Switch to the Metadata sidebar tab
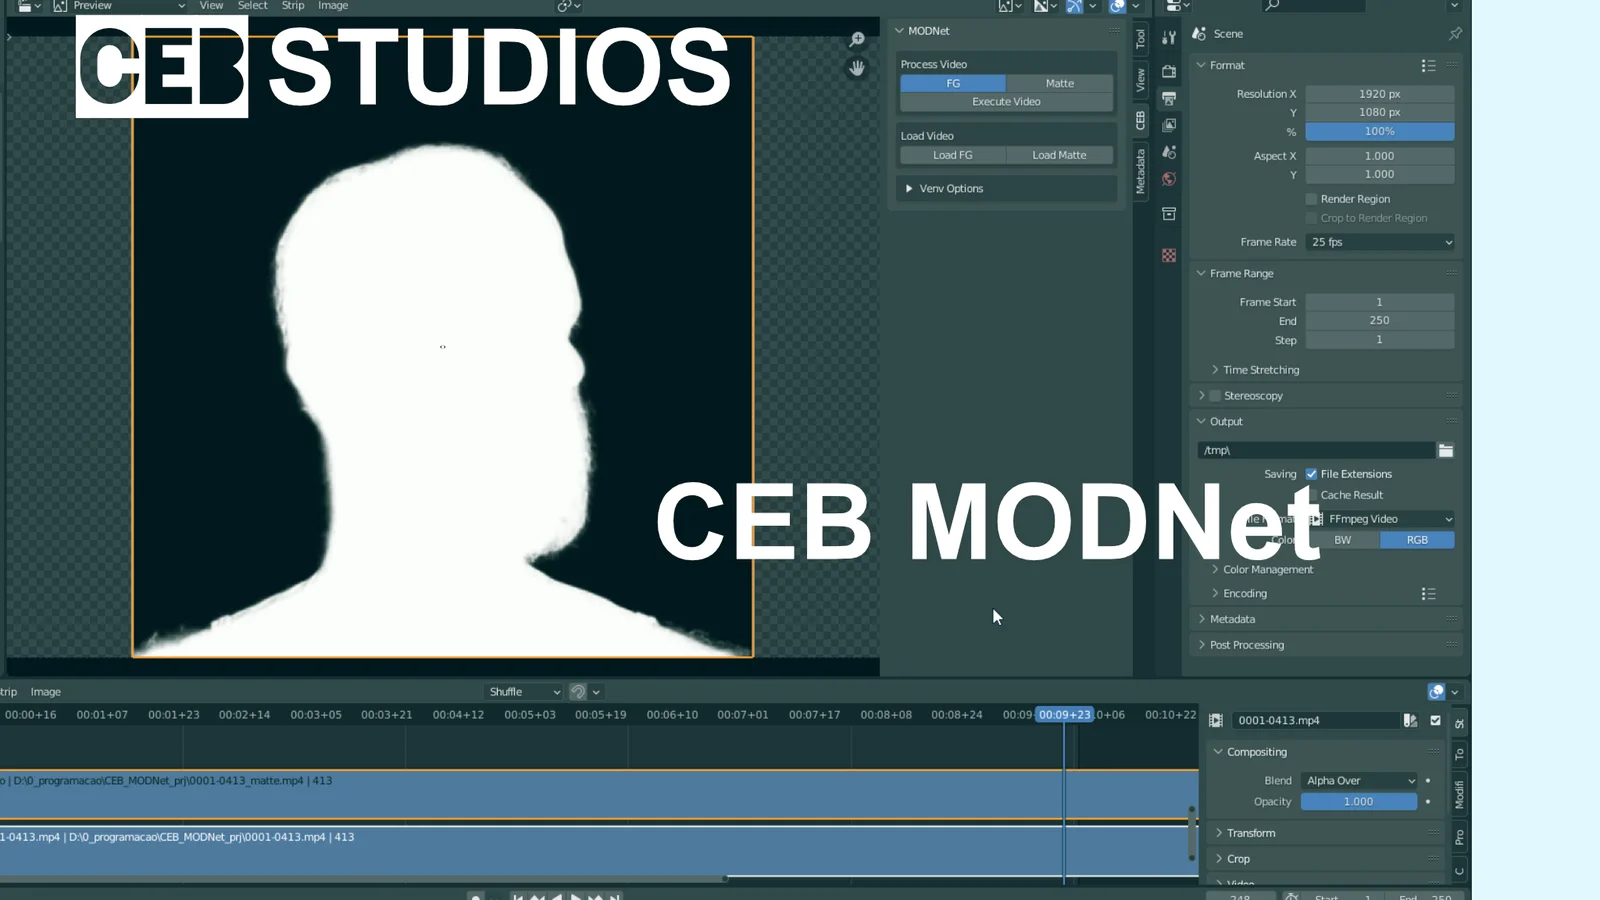 point(1141,171)
